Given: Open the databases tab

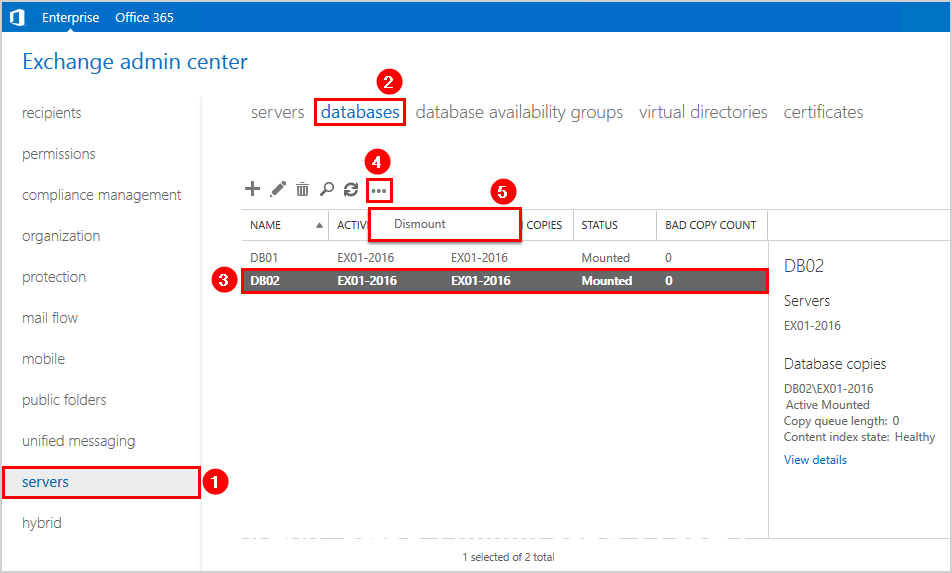Looking at the screenshot, I should tap(360, 112).
